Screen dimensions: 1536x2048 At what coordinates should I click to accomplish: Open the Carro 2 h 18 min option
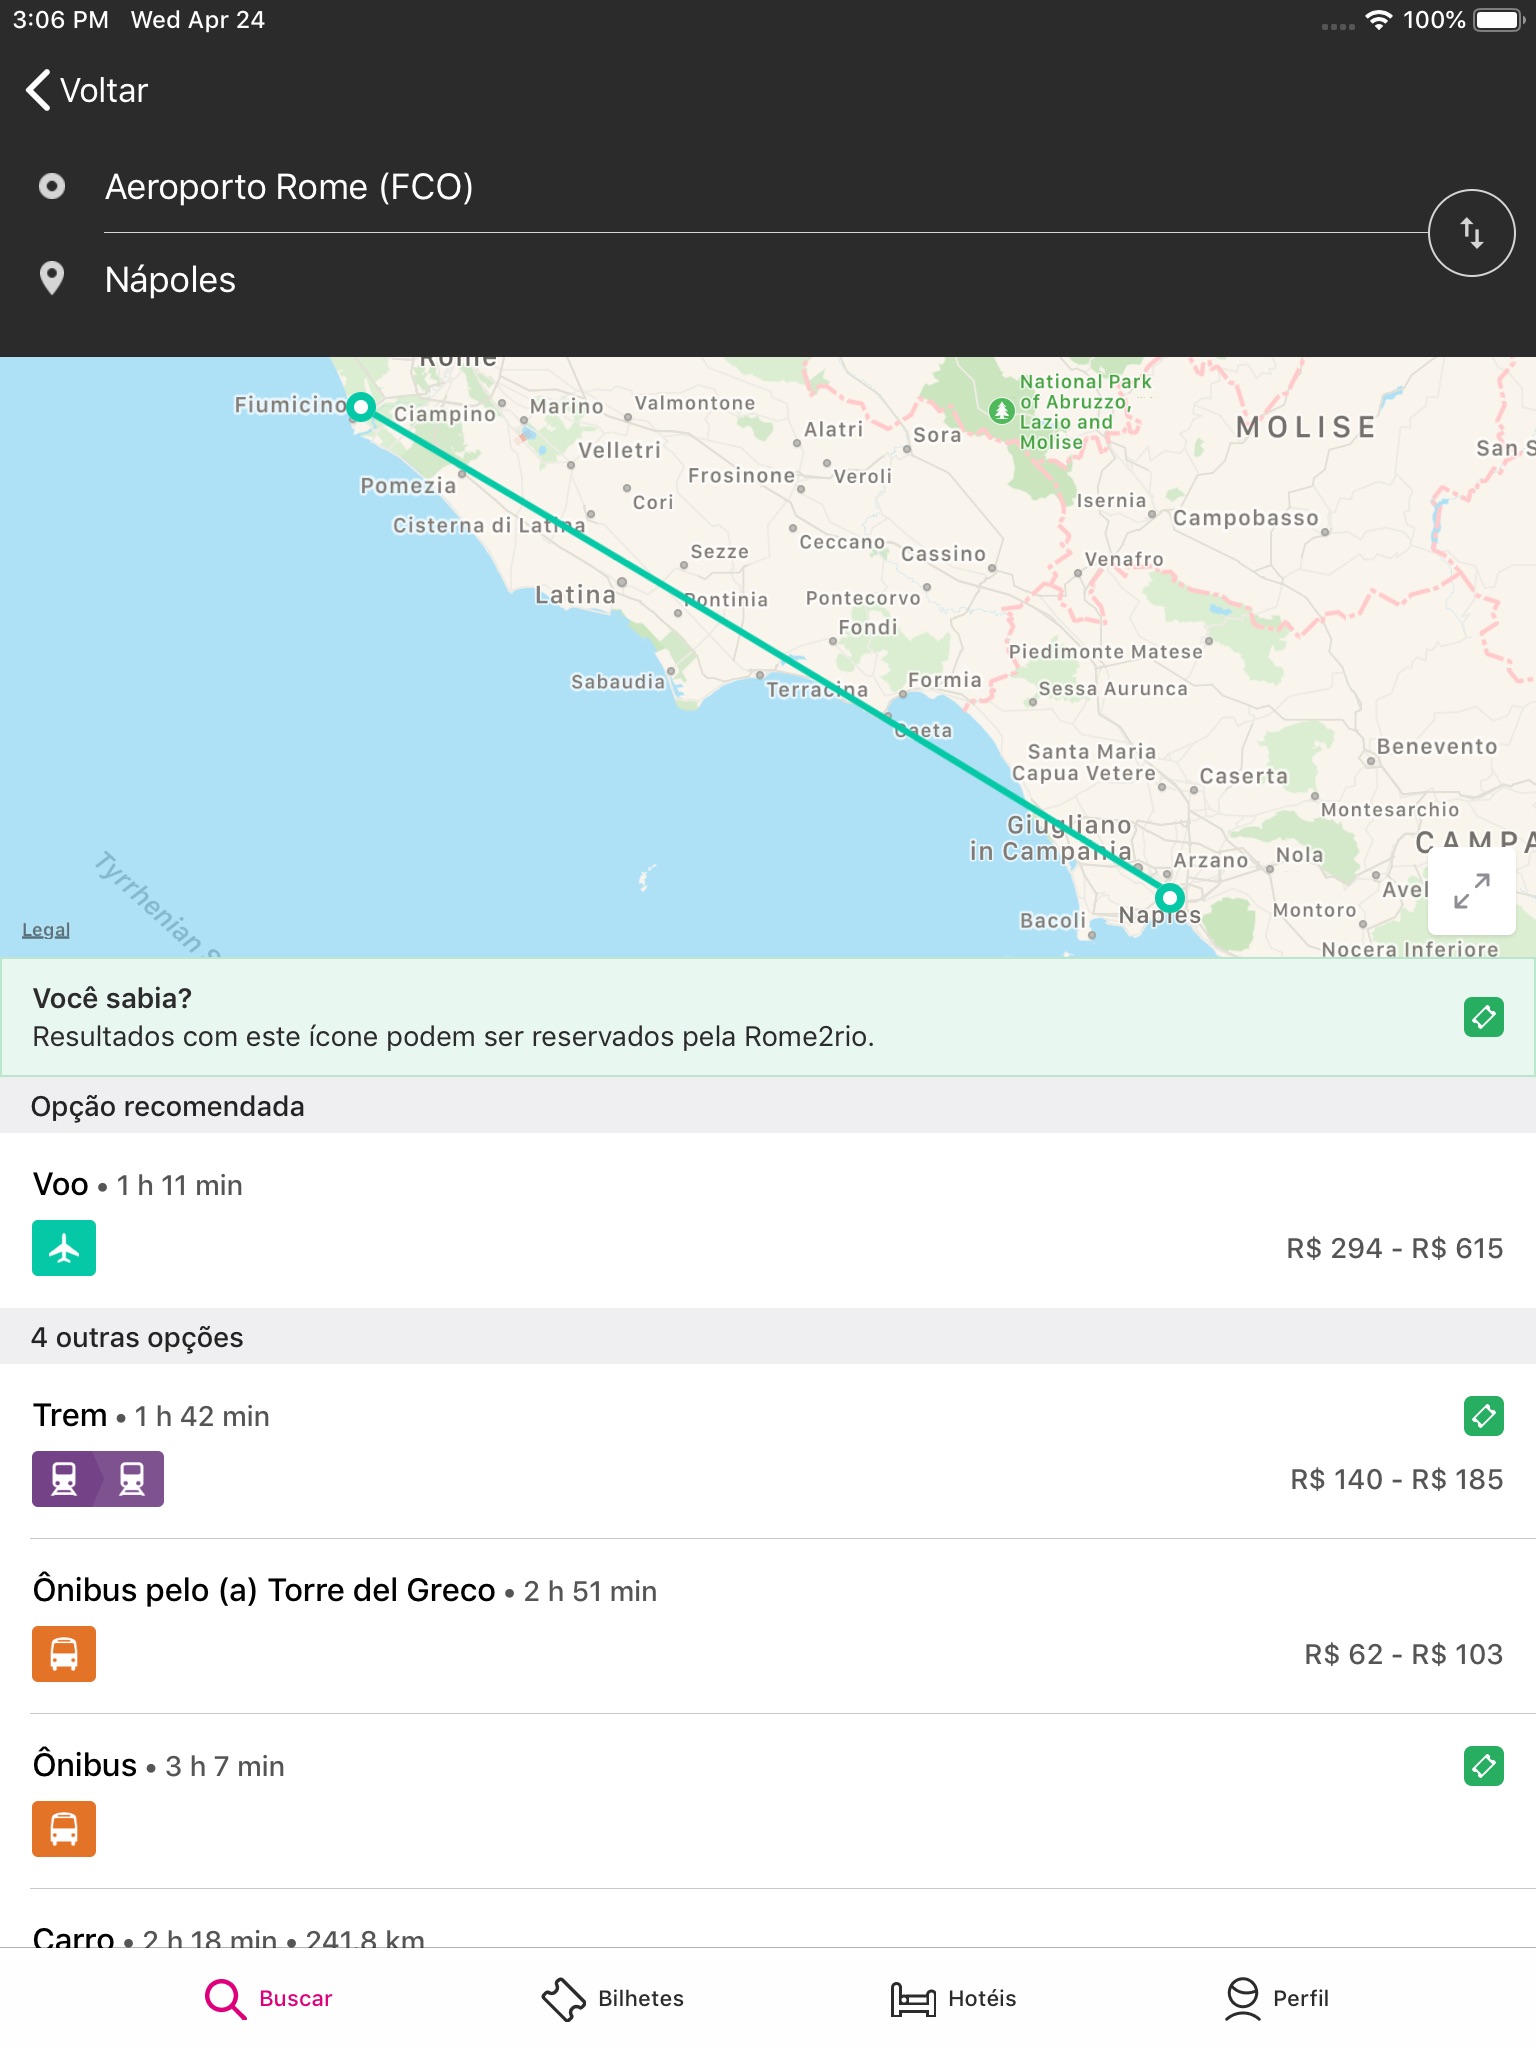point(768,1918)
